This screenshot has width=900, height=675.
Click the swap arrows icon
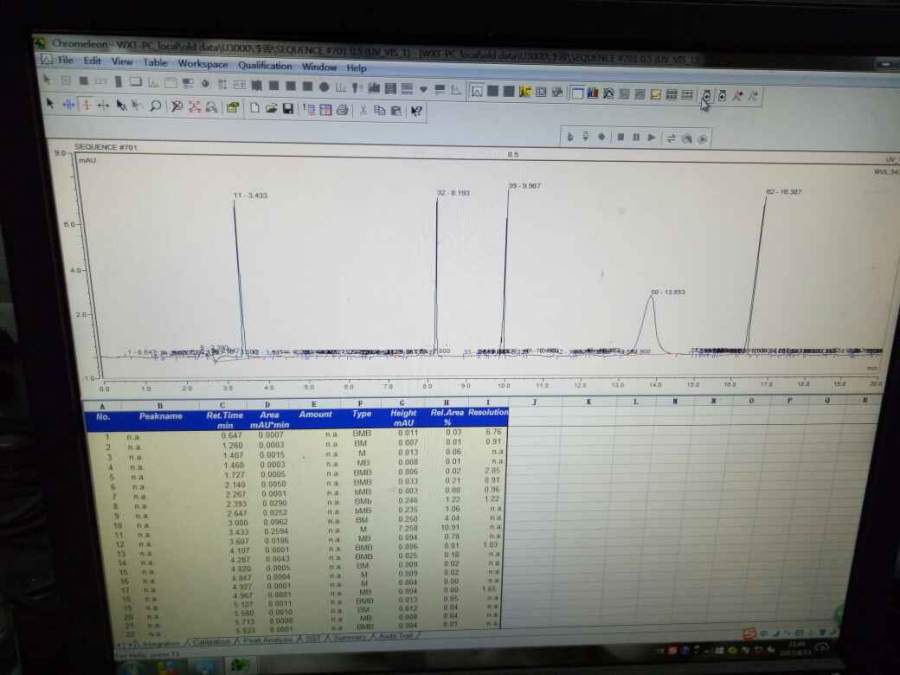670,138
